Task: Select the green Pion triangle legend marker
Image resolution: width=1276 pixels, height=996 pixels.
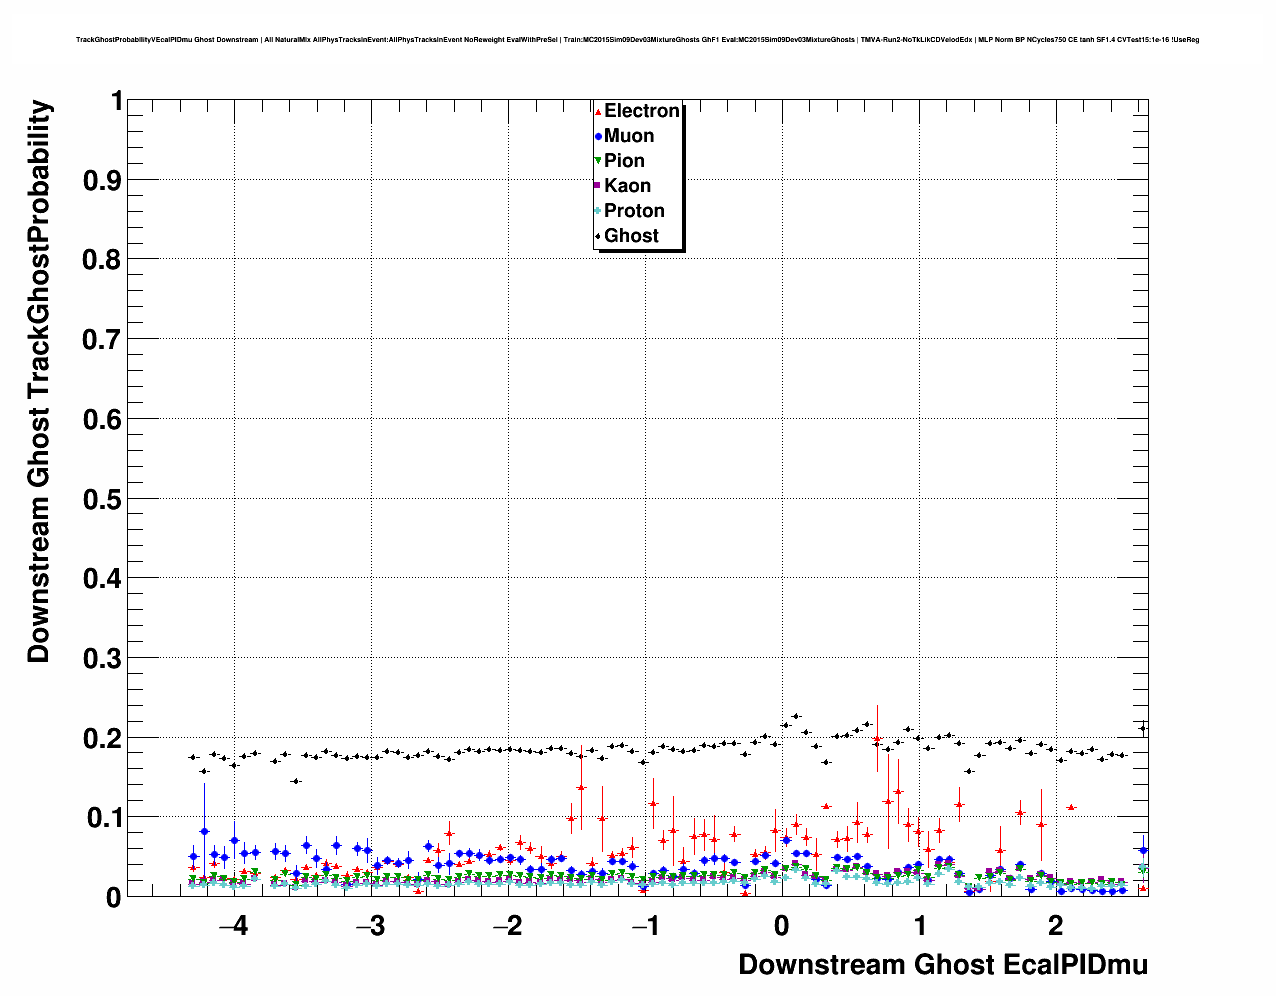Action: (x=598, y=162)
